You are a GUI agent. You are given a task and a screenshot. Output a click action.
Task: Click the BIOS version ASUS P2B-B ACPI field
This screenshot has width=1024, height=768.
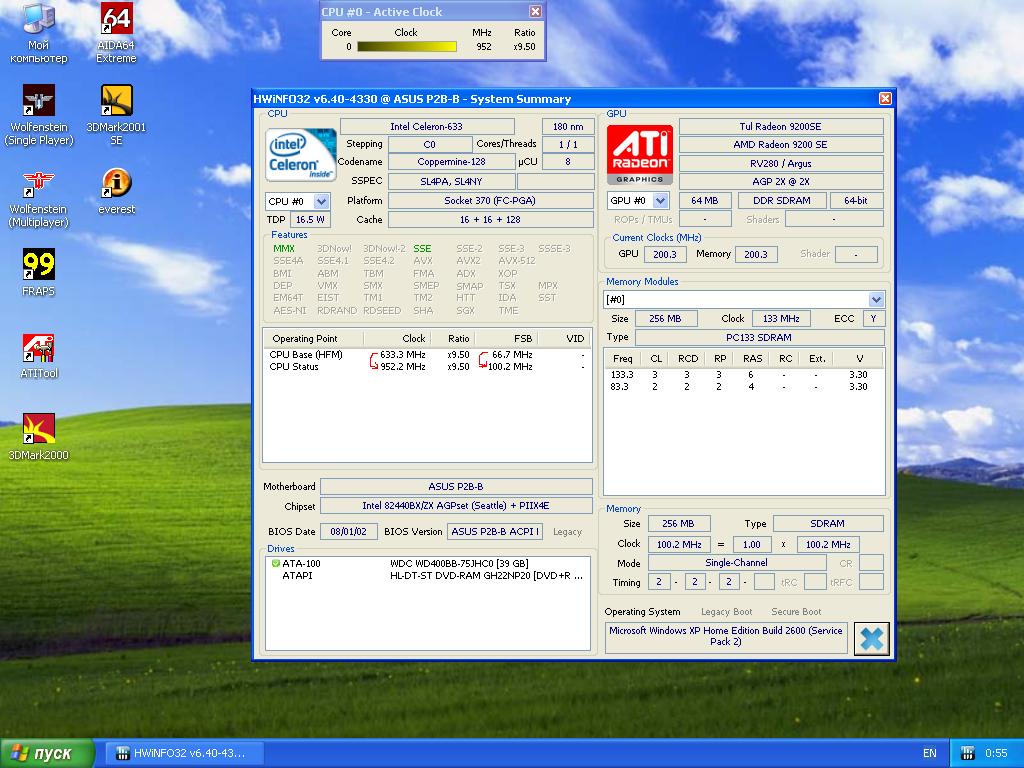[x=495, y=532]
